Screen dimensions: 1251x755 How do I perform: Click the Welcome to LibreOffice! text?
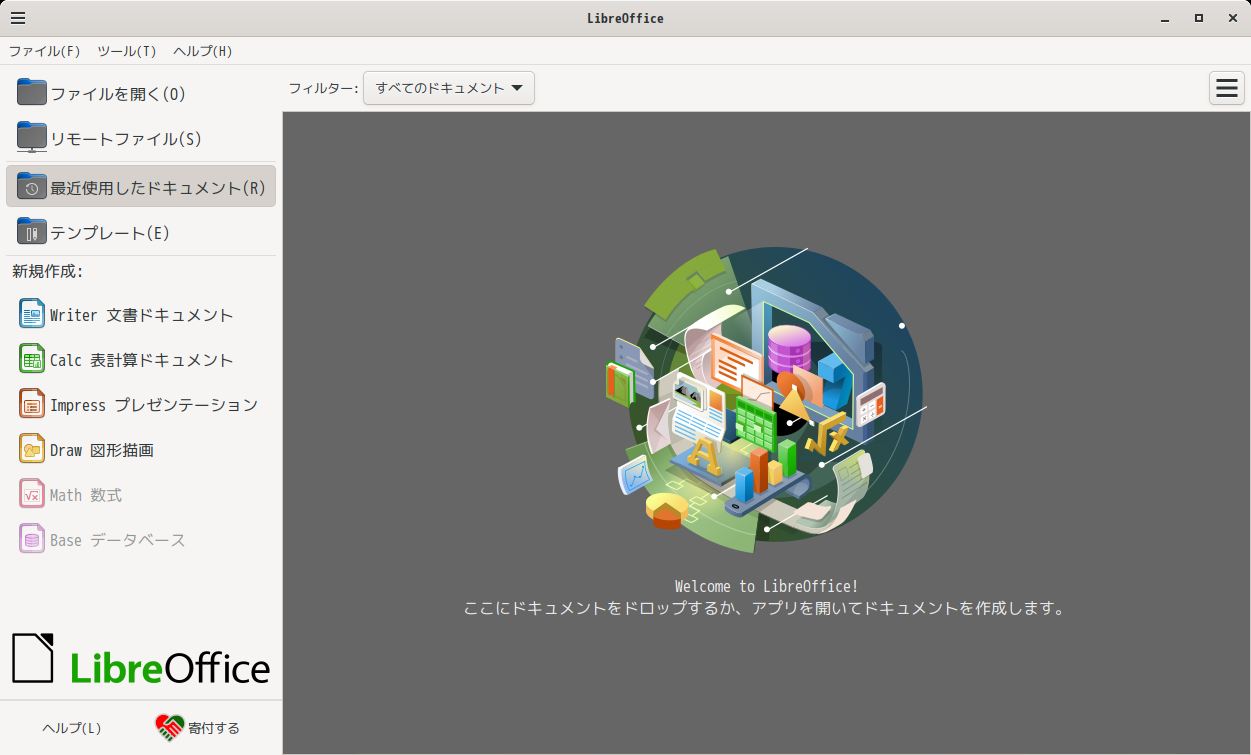(x=766, y=586)
